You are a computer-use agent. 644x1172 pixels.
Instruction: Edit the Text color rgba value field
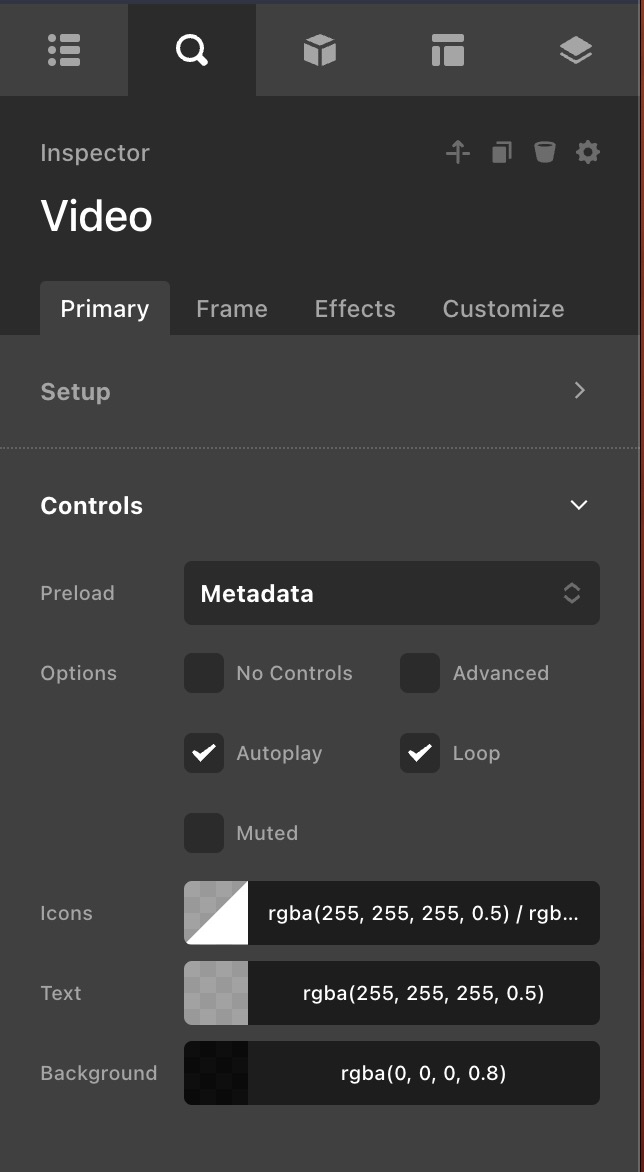coord(423,993)
